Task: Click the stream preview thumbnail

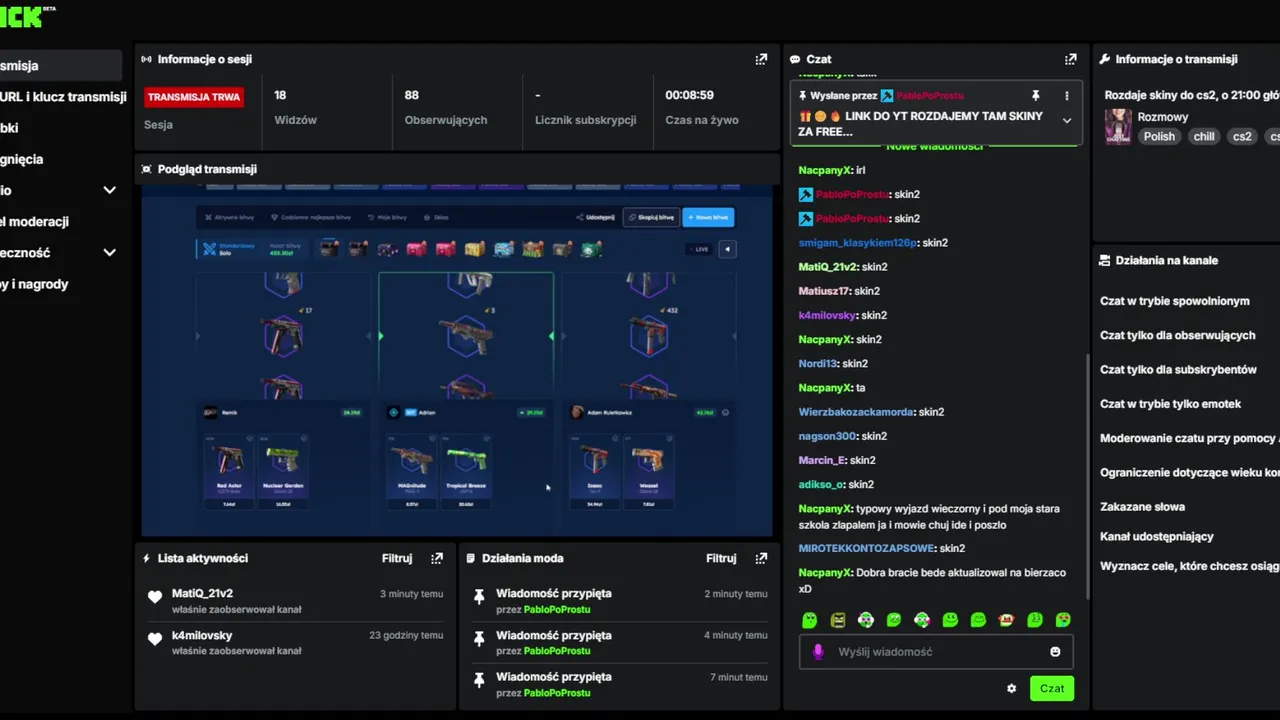Action: pos(457,360)
